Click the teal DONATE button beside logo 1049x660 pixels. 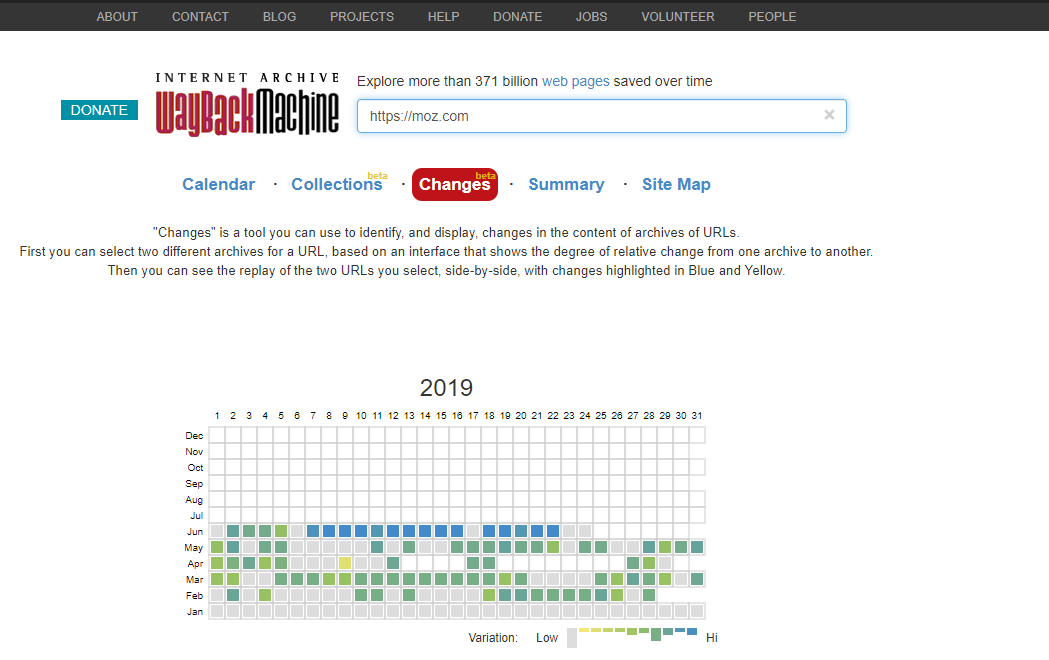coord(99,110)
